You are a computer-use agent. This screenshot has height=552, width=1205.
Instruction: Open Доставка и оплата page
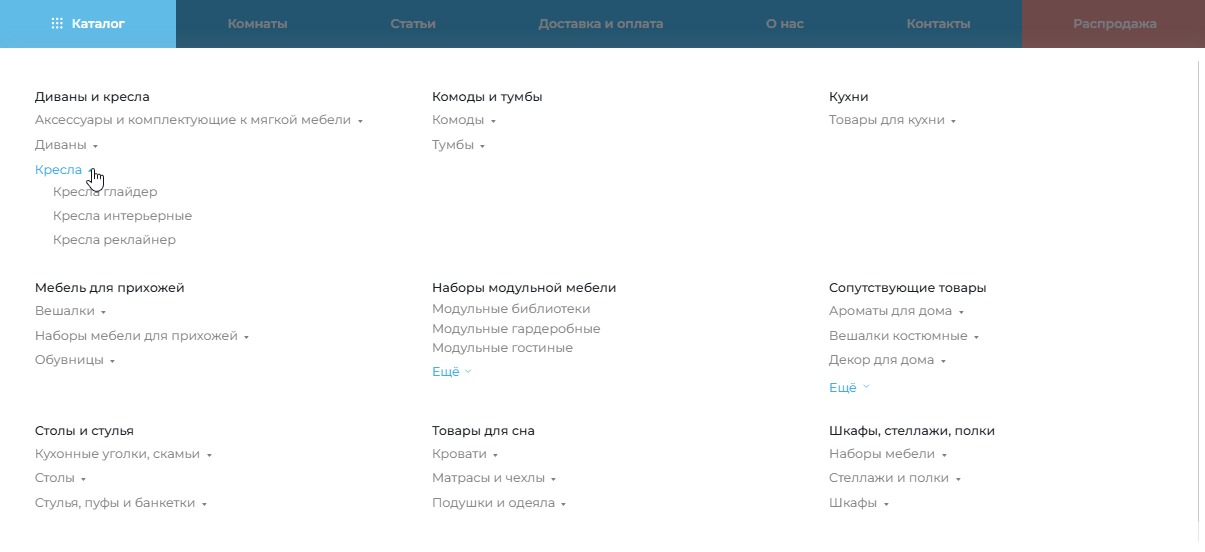[x=600, y=24]
